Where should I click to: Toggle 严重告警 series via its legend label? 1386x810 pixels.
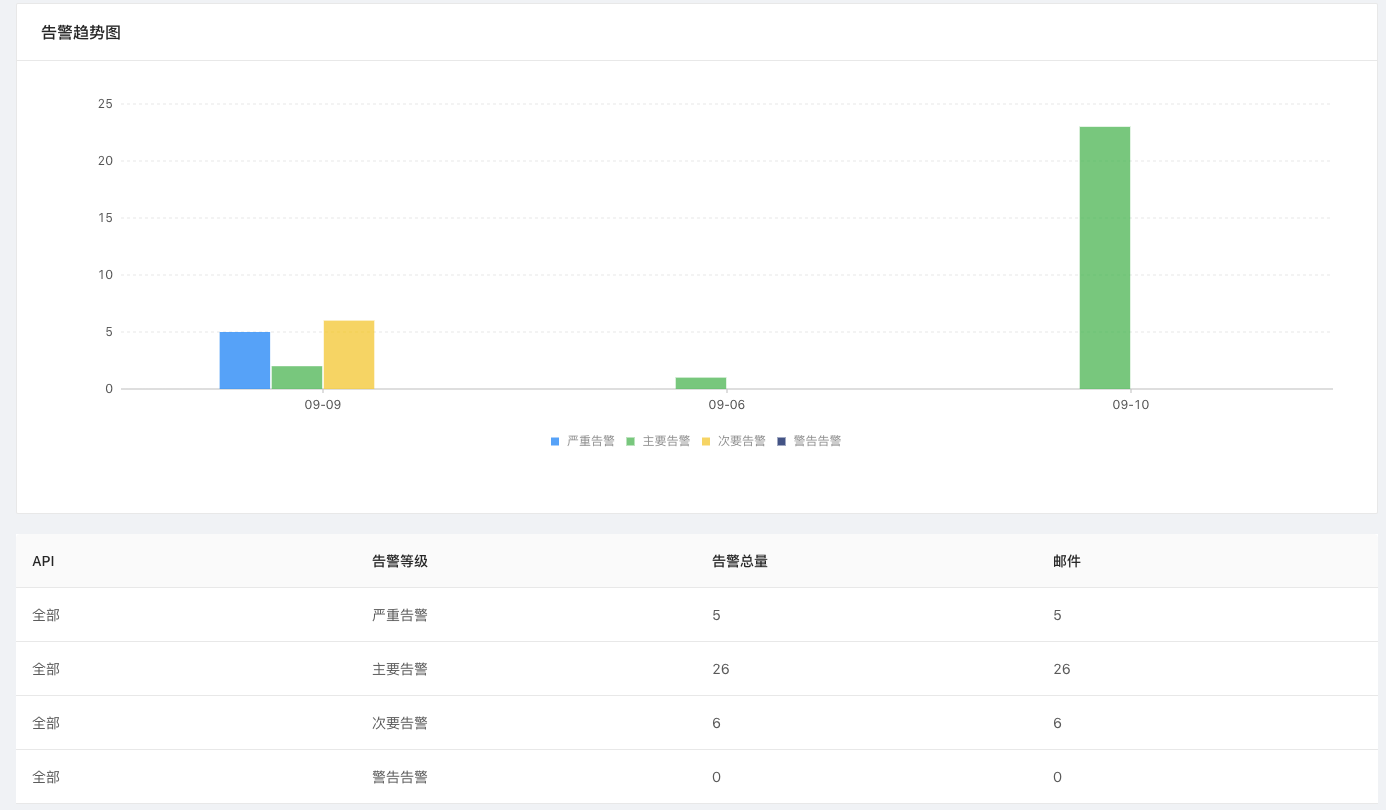591,441
